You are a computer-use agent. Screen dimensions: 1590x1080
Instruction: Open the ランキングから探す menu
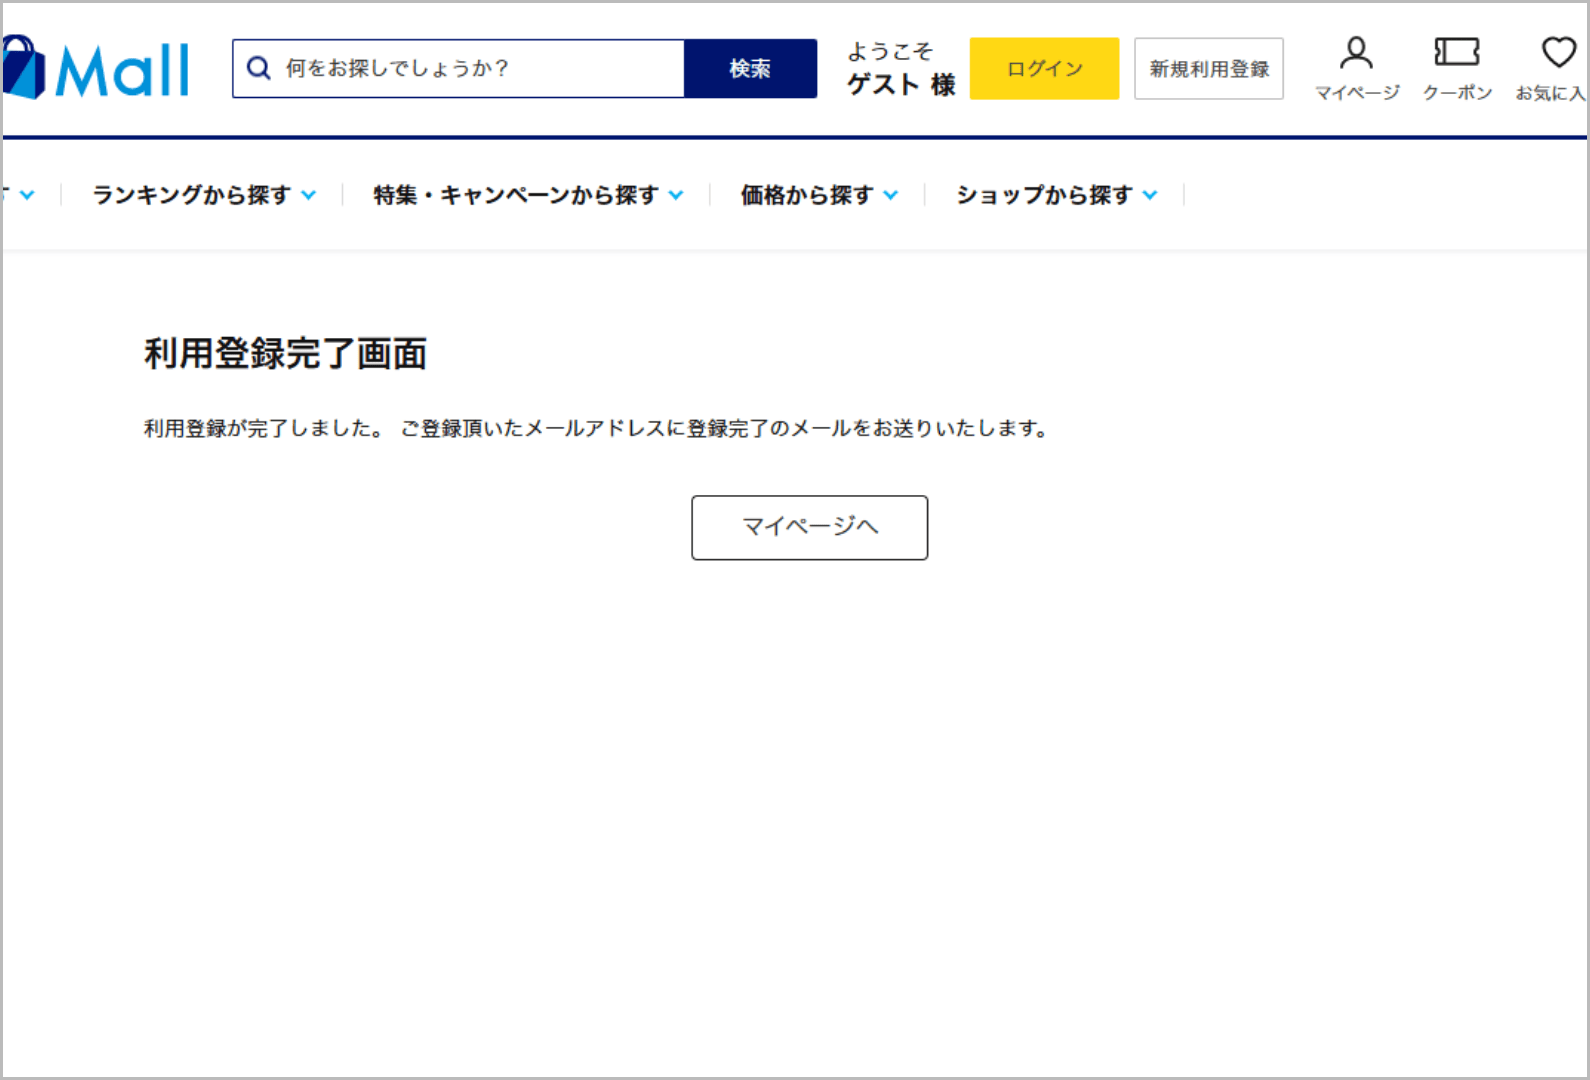coord(191,195)
